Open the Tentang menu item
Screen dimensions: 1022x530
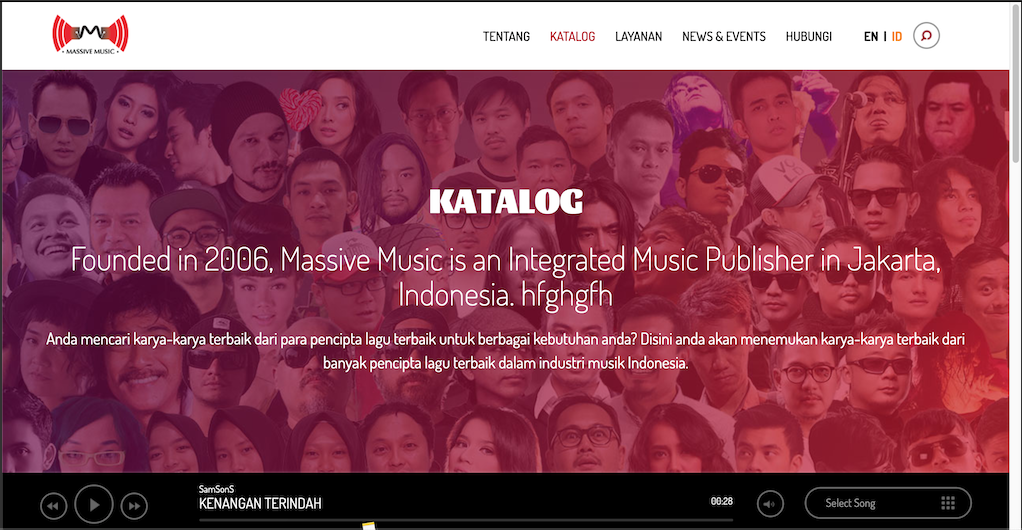(506, 37)
